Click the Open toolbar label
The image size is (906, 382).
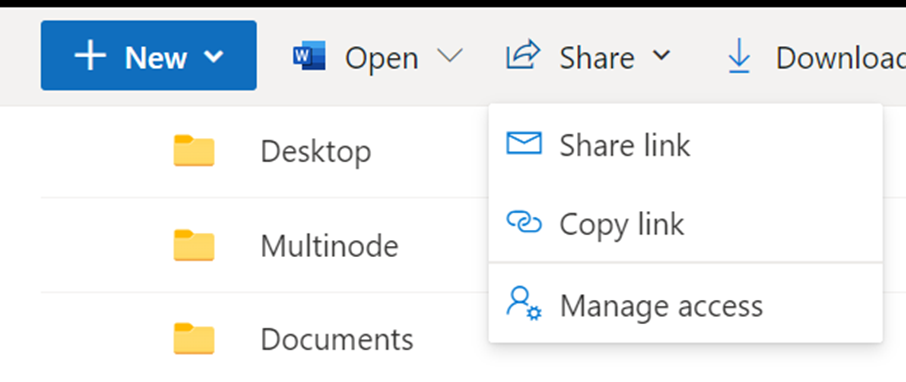coord(381,58)
